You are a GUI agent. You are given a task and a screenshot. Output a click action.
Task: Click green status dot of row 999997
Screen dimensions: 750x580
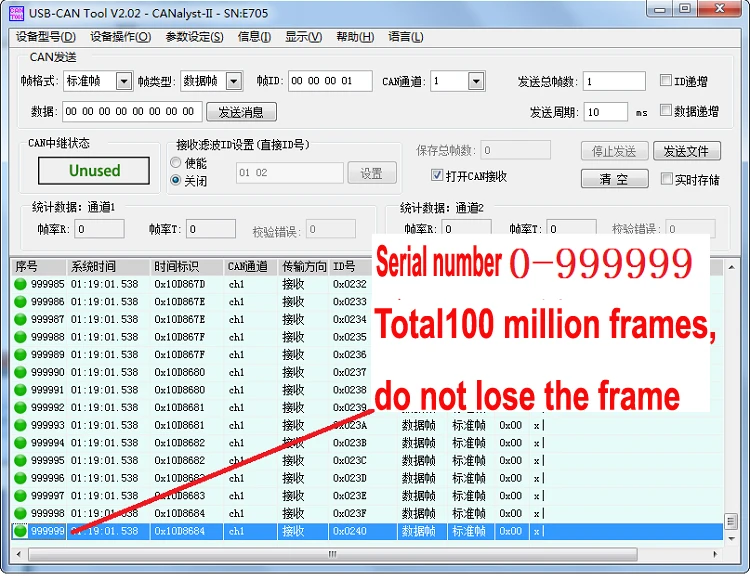(20, 496)
